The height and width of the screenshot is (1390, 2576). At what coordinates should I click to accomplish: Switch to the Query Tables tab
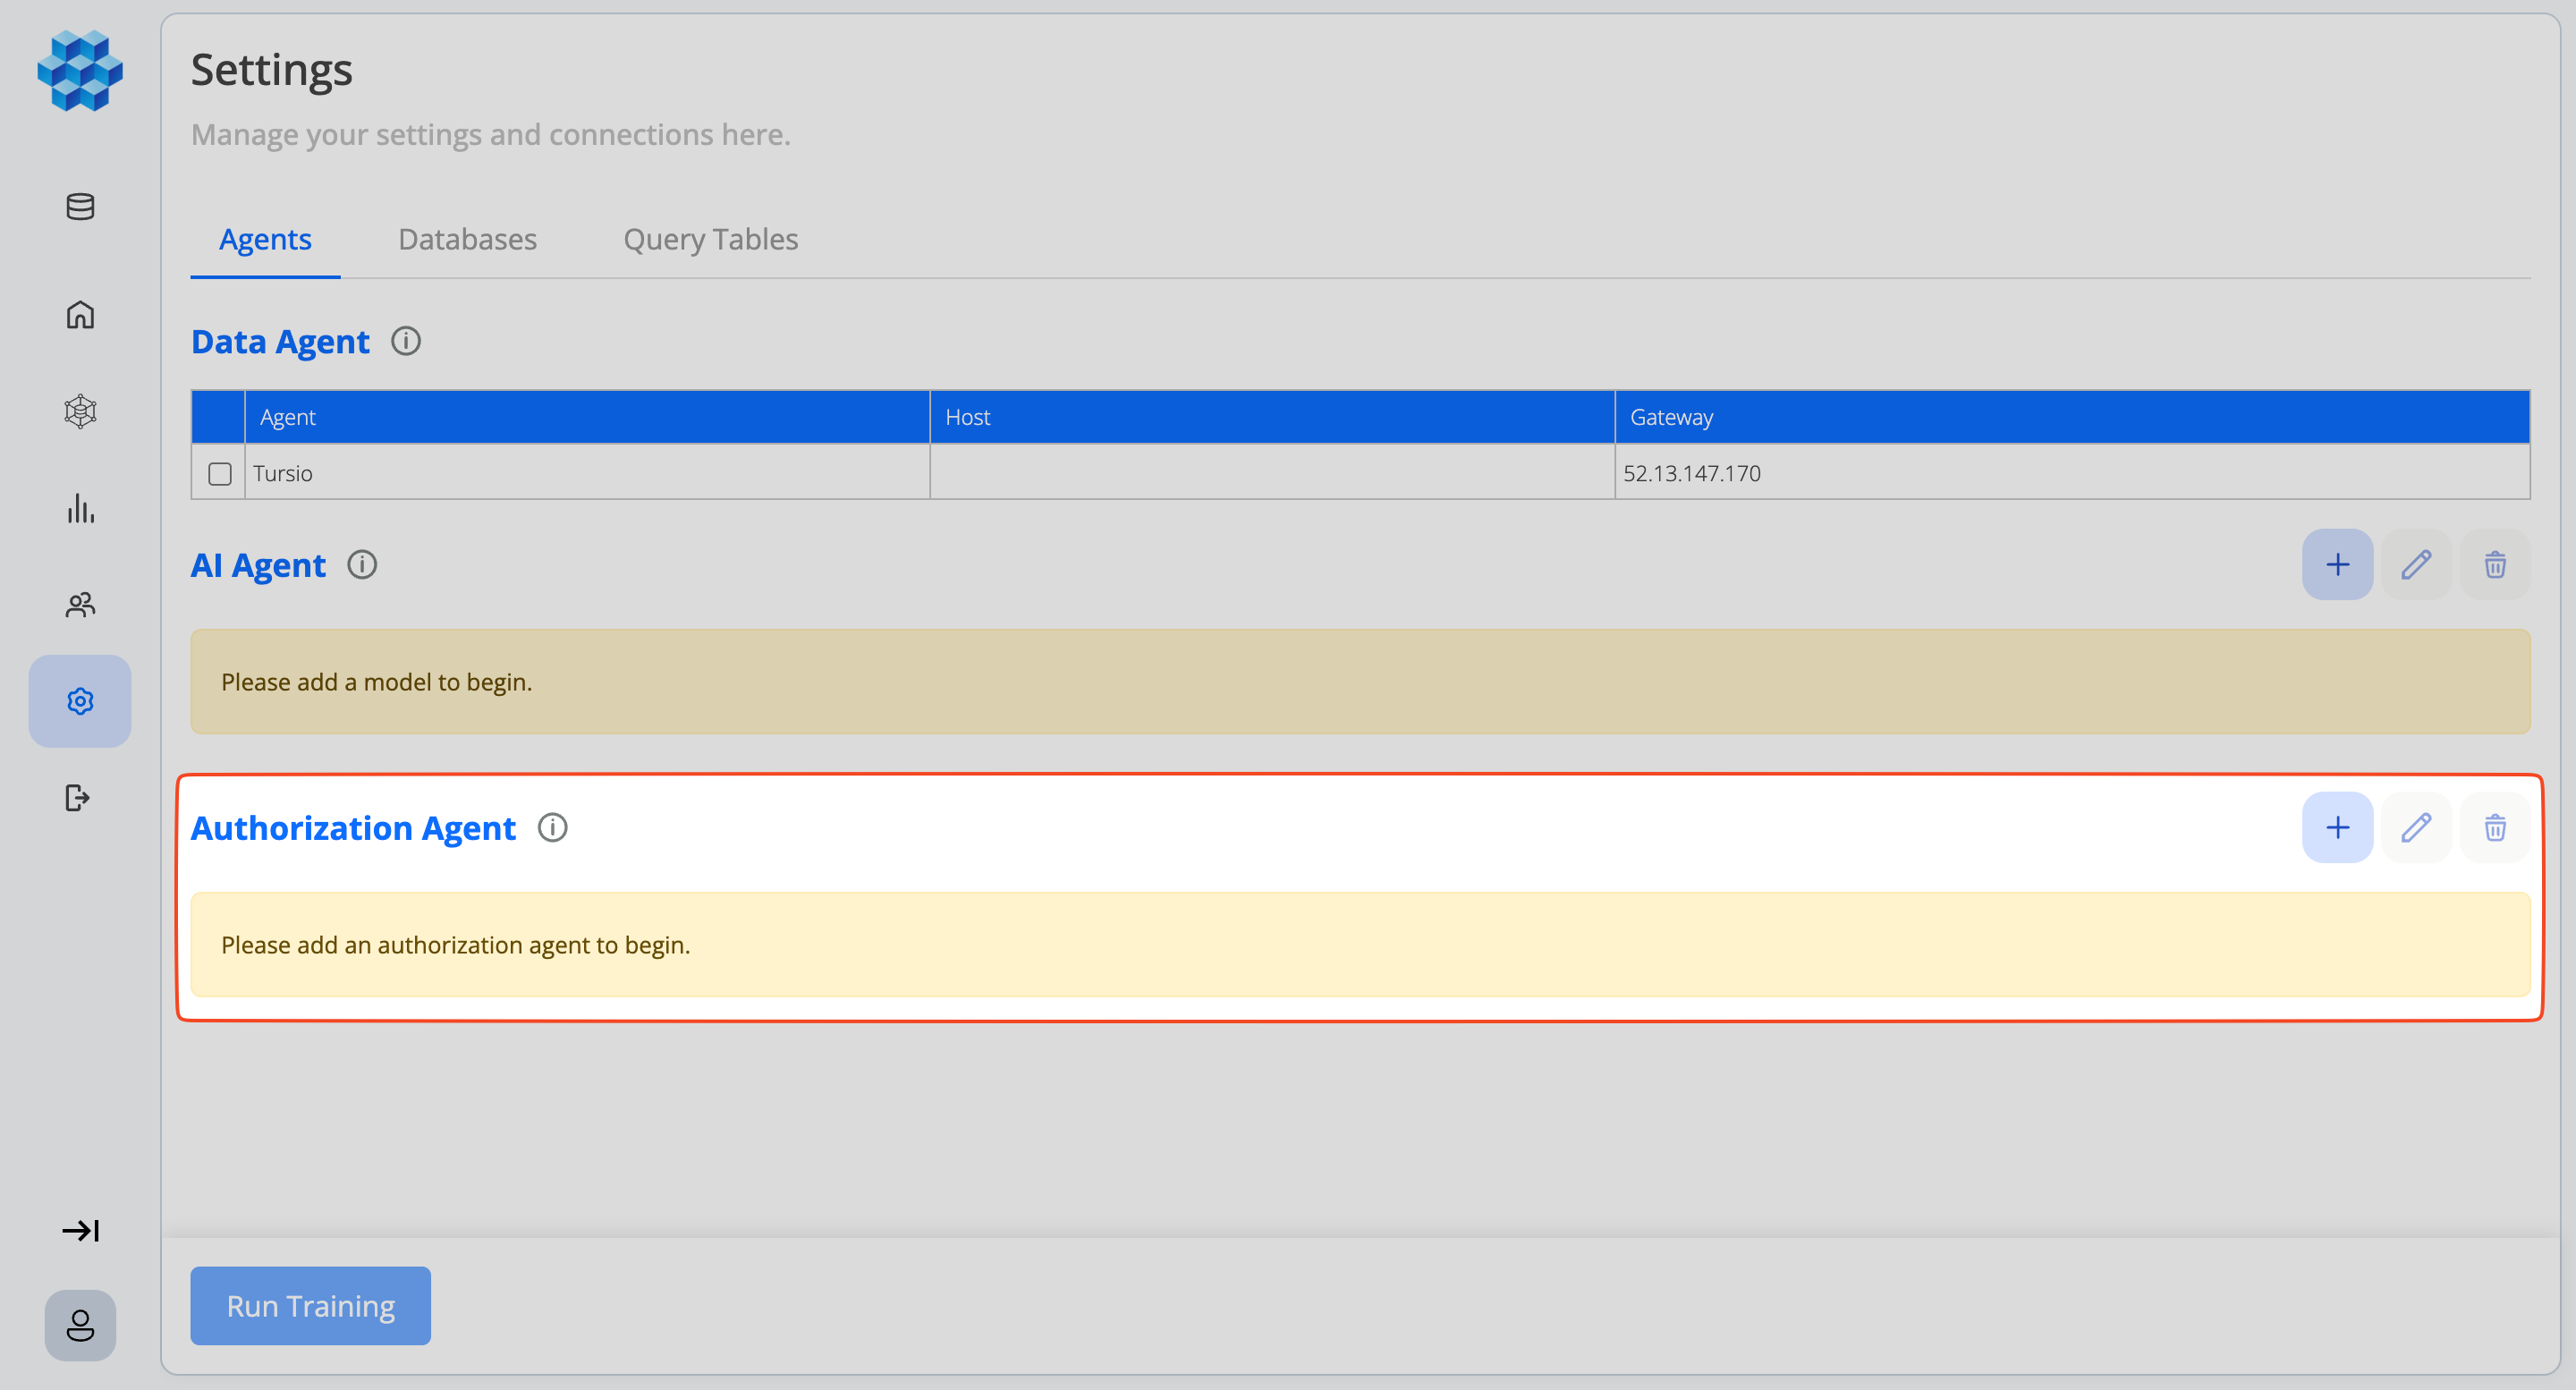[710, 239]
